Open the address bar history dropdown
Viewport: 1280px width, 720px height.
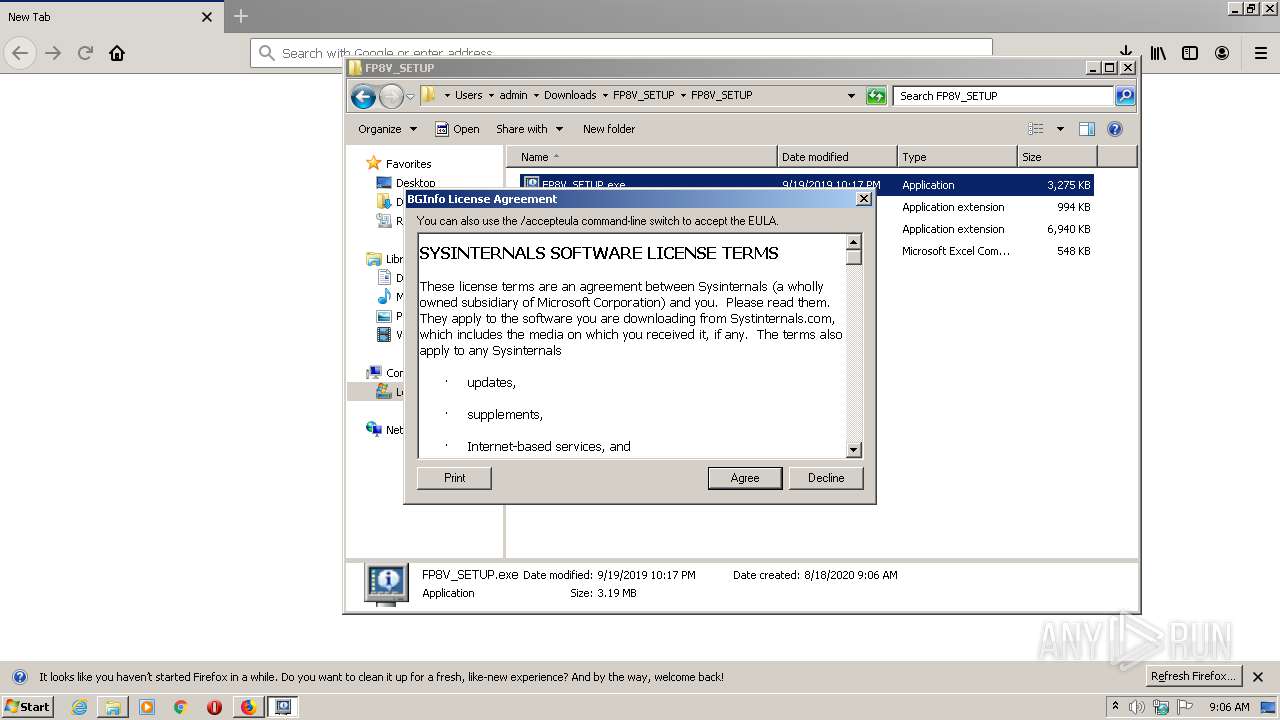(851, 96)
